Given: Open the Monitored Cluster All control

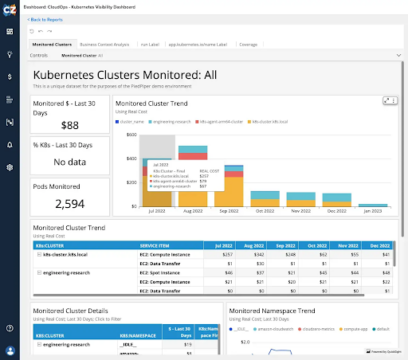Looking at the screenshot, I should 82,56.
